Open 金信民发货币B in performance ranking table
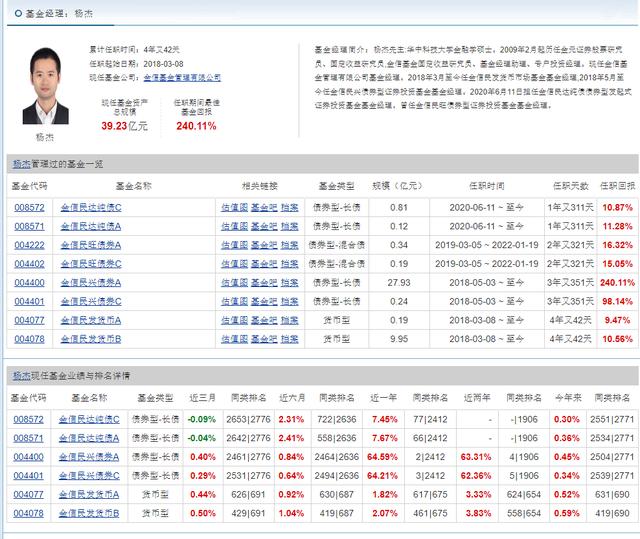This screenshot has height=539, width=640. 89,513
